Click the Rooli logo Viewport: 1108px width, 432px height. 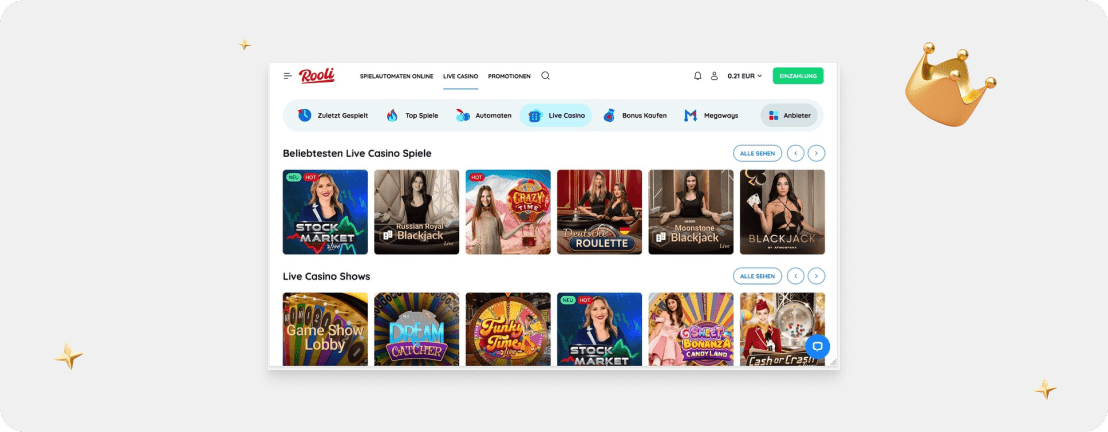click(317, 76)
